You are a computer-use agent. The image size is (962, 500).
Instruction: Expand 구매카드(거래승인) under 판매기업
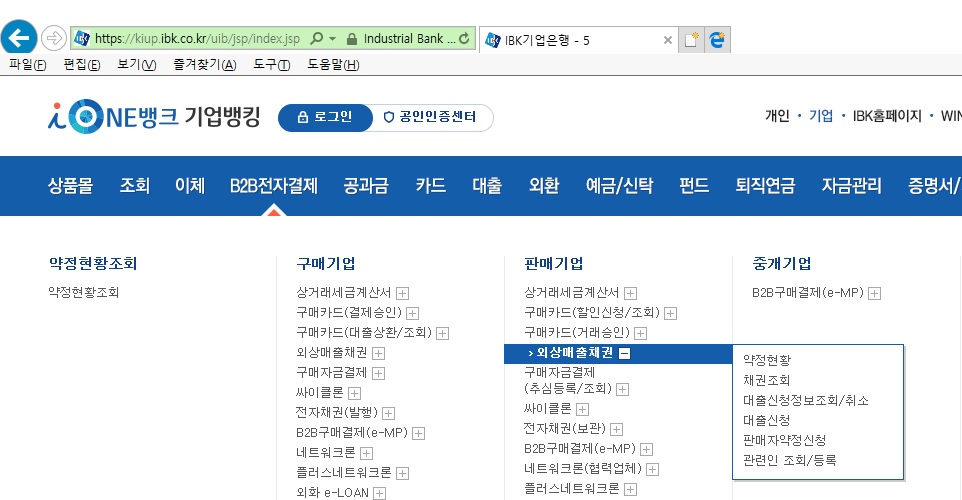point(640,333)
